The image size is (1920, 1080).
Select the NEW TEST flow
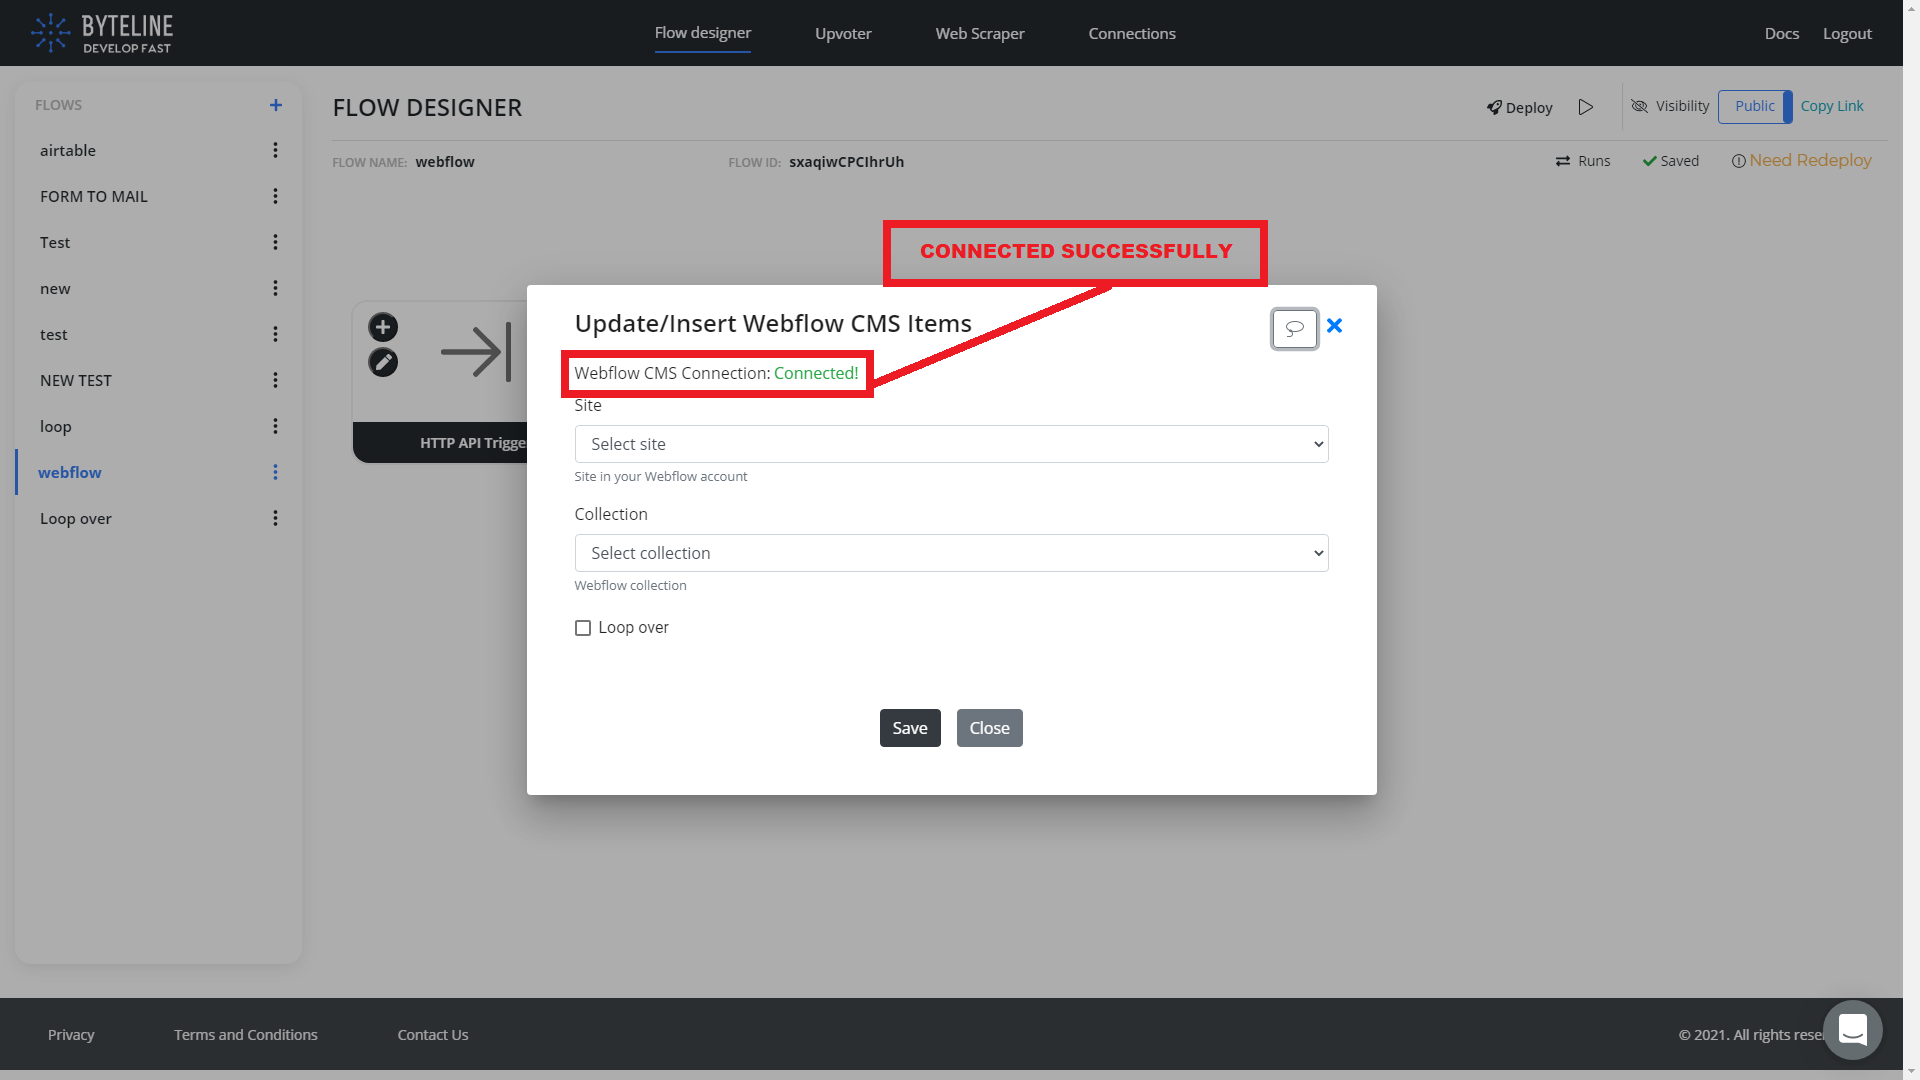pos(76,380)
